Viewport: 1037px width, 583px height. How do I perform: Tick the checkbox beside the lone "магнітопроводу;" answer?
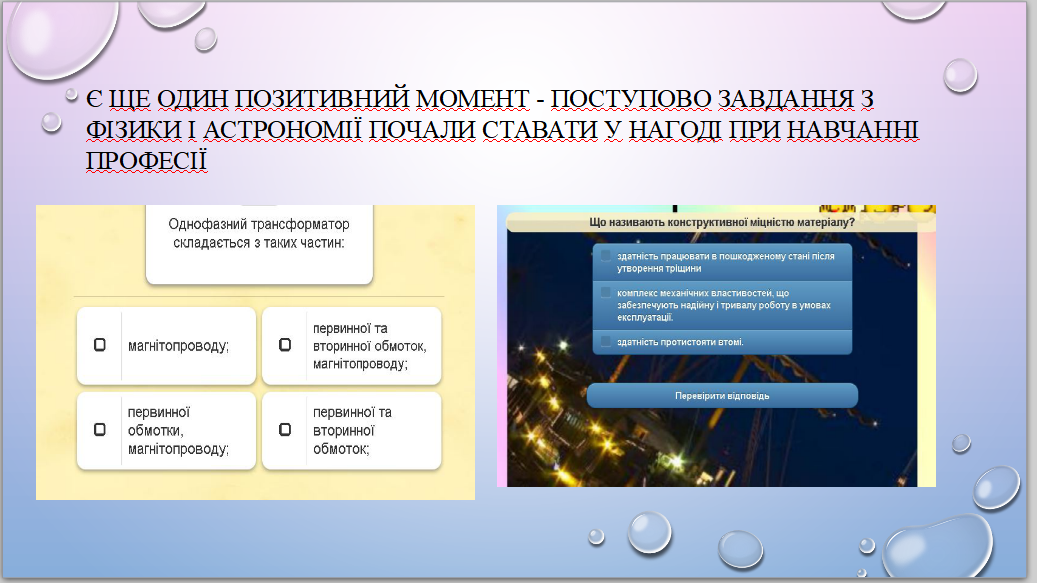coord(100,345)
